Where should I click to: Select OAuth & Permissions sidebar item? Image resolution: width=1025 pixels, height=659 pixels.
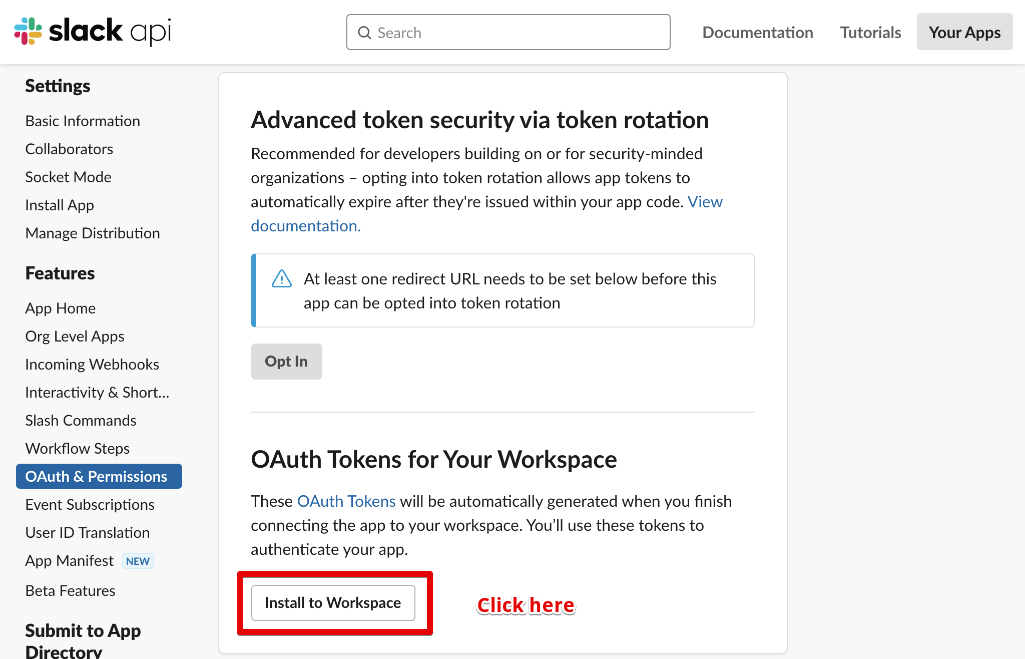99,477
